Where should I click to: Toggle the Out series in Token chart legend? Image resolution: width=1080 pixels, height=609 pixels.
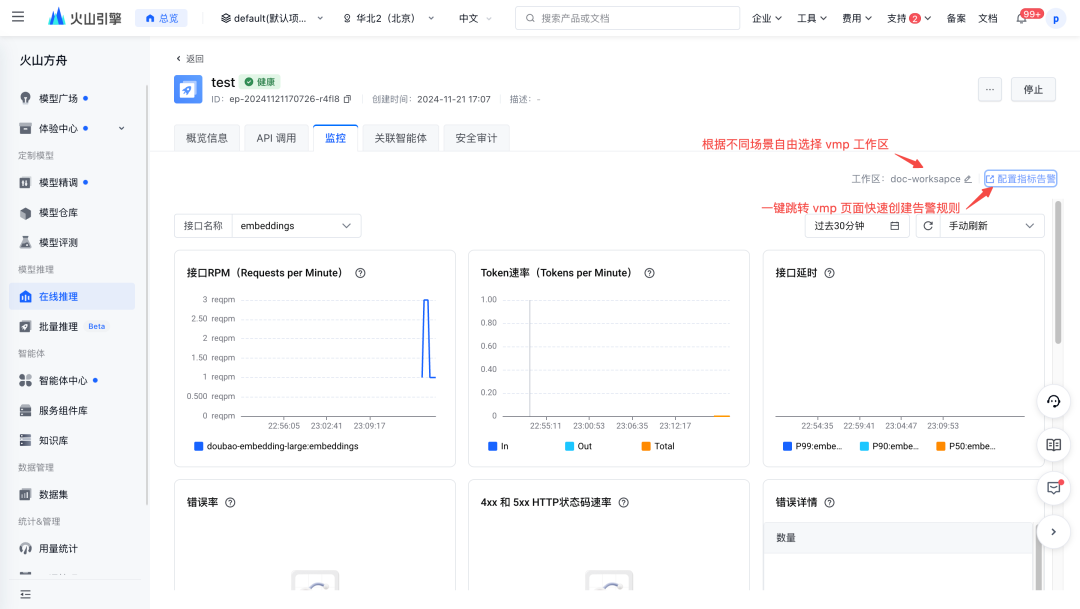(578, 446)
